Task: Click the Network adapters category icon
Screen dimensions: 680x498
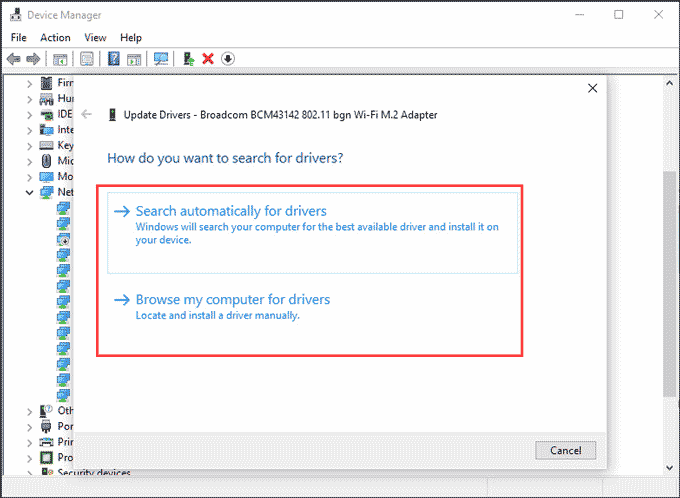Action: 46,192
